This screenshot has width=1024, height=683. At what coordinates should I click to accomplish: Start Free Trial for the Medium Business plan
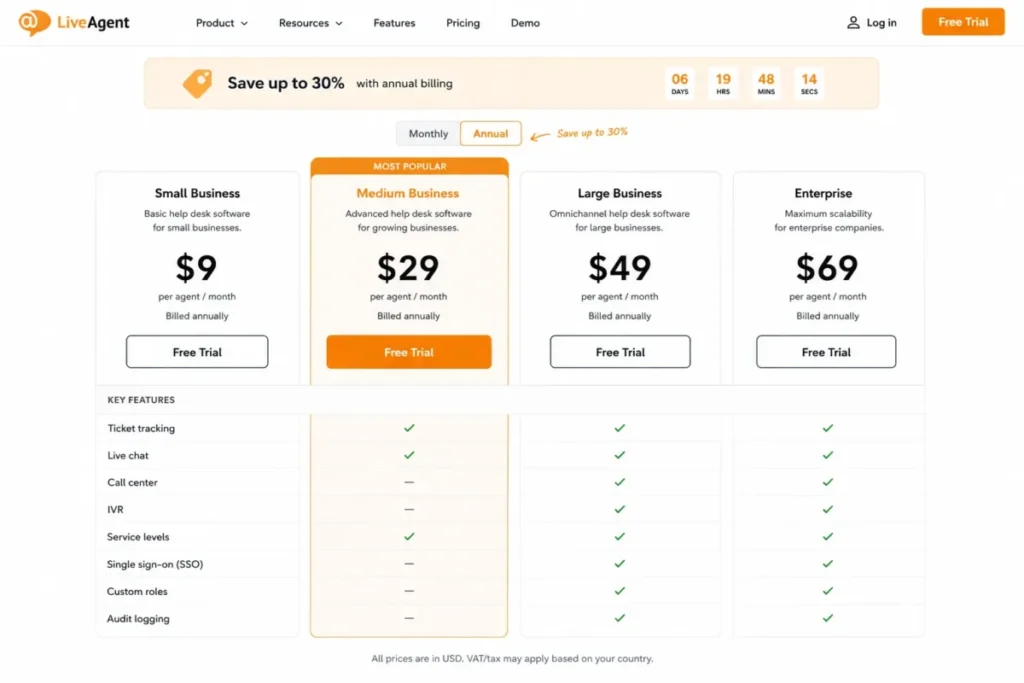click(x=409, y=352)
